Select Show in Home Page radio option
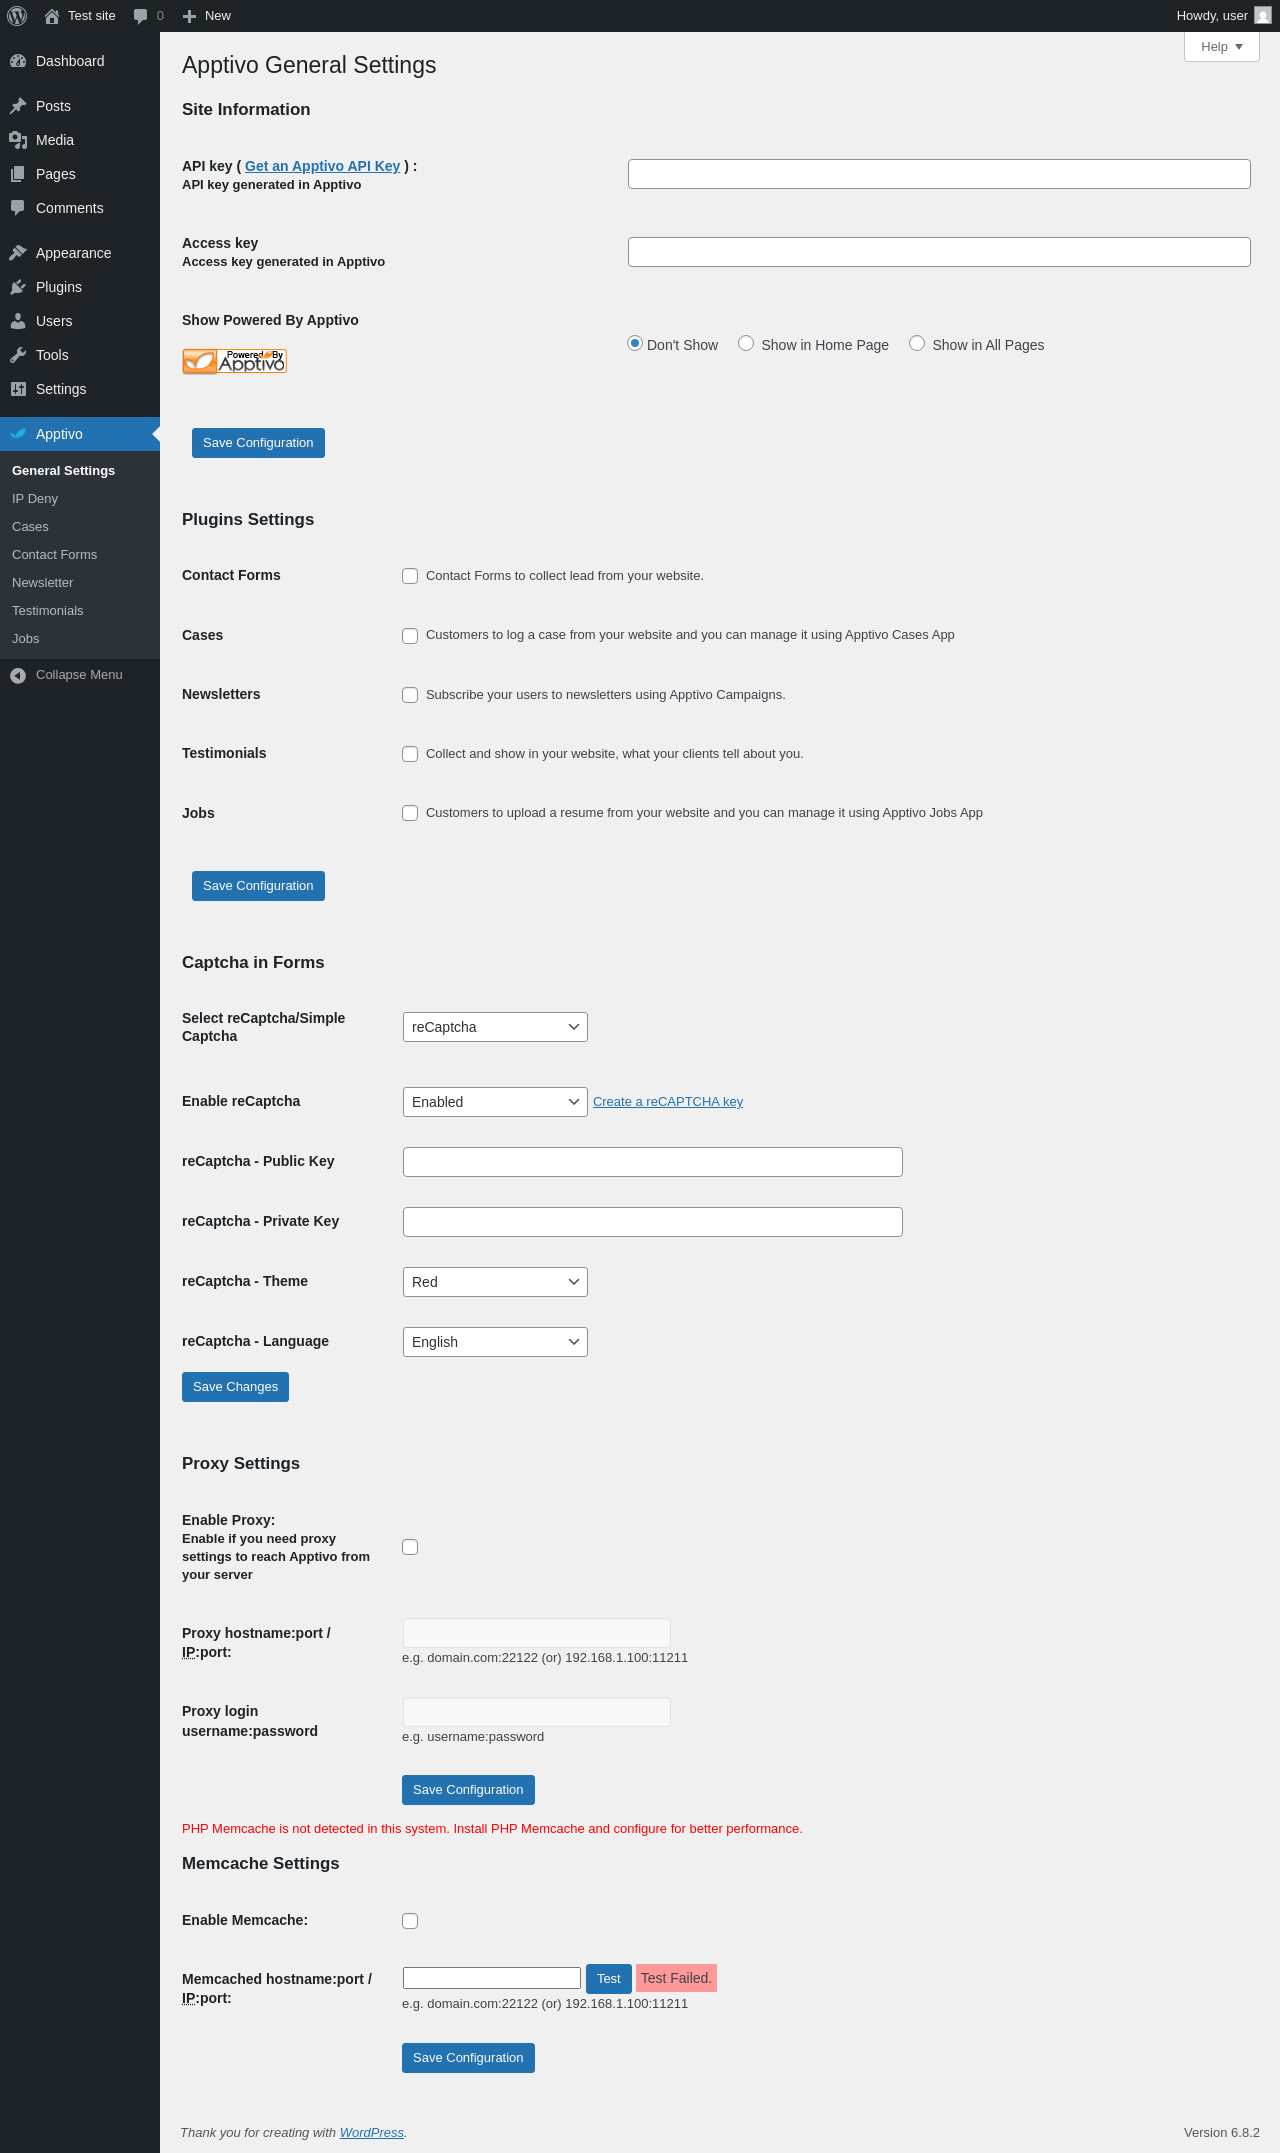 (x=746, y=343)
